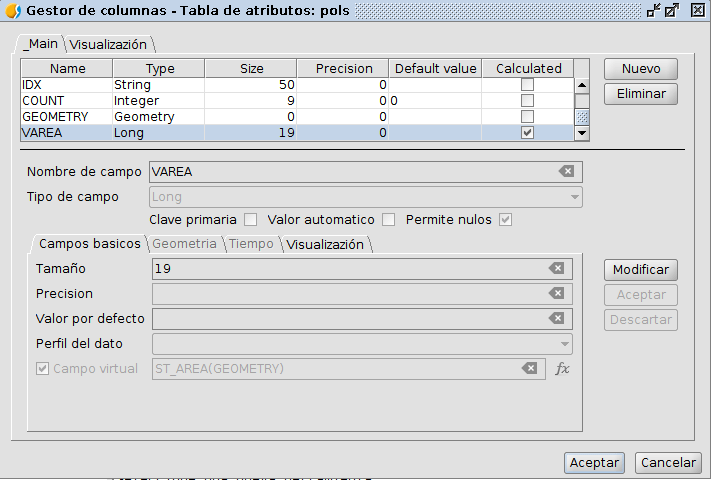Image resolution: width=711 pixels, height=480 pixels.
Task: Toggle the Clave primaria checkbox
Action: 251,220
